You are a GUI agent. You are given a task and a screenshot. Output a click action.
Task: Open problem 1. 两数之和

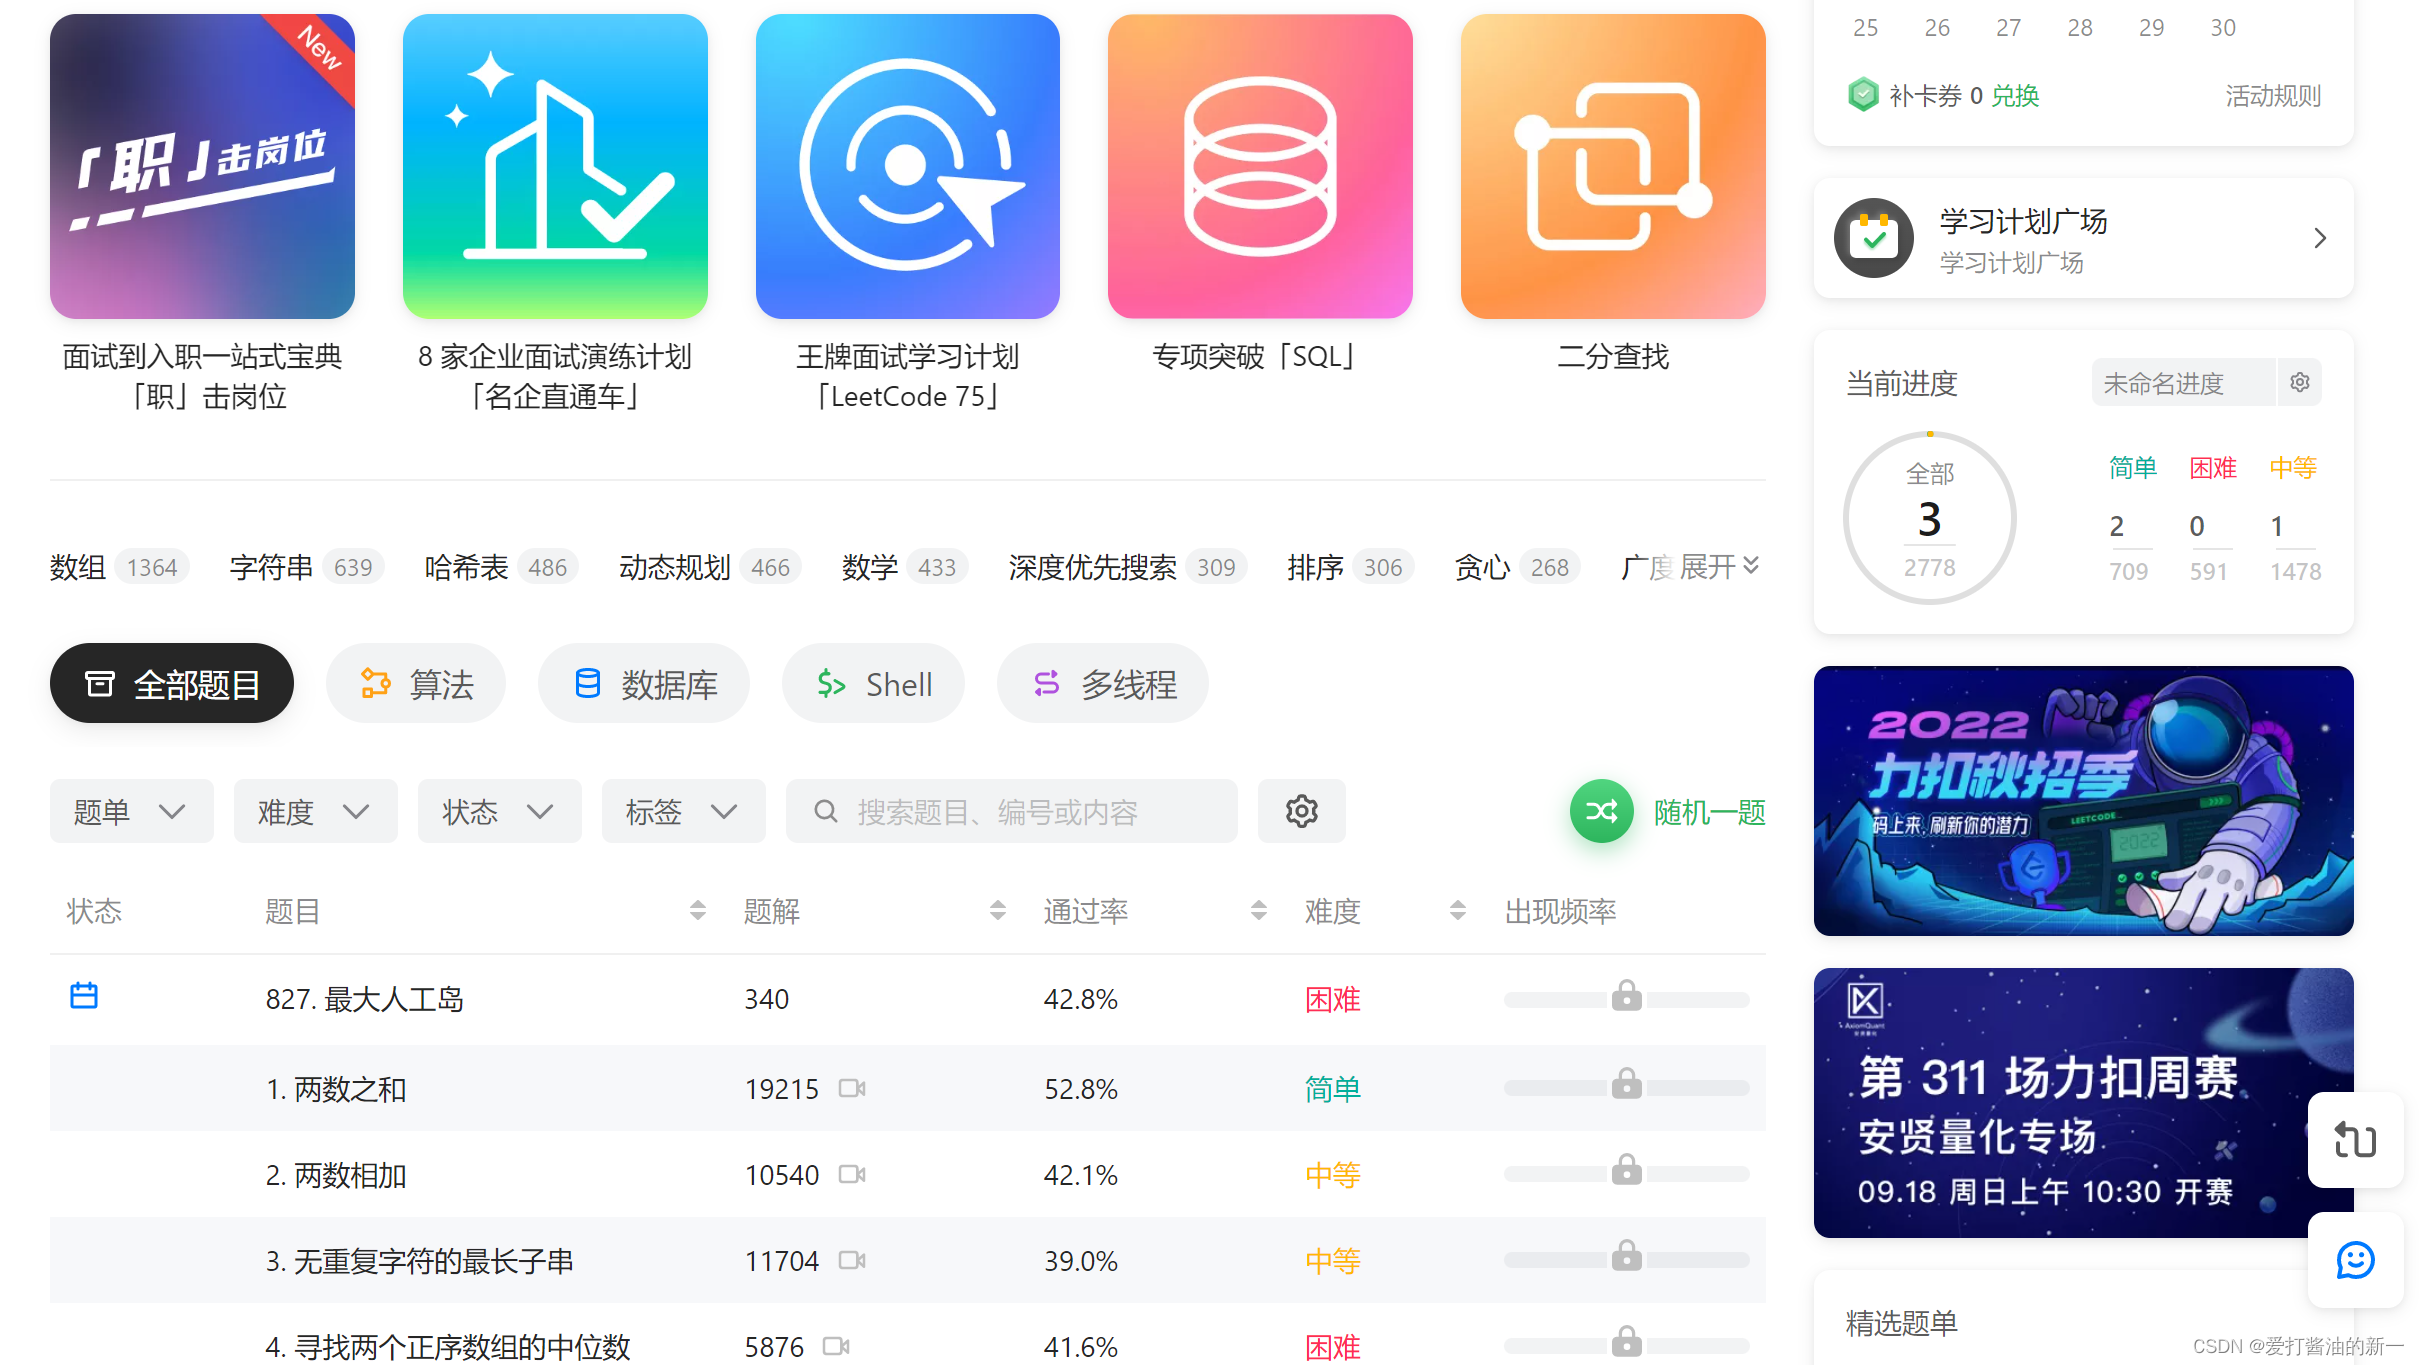336,1089
